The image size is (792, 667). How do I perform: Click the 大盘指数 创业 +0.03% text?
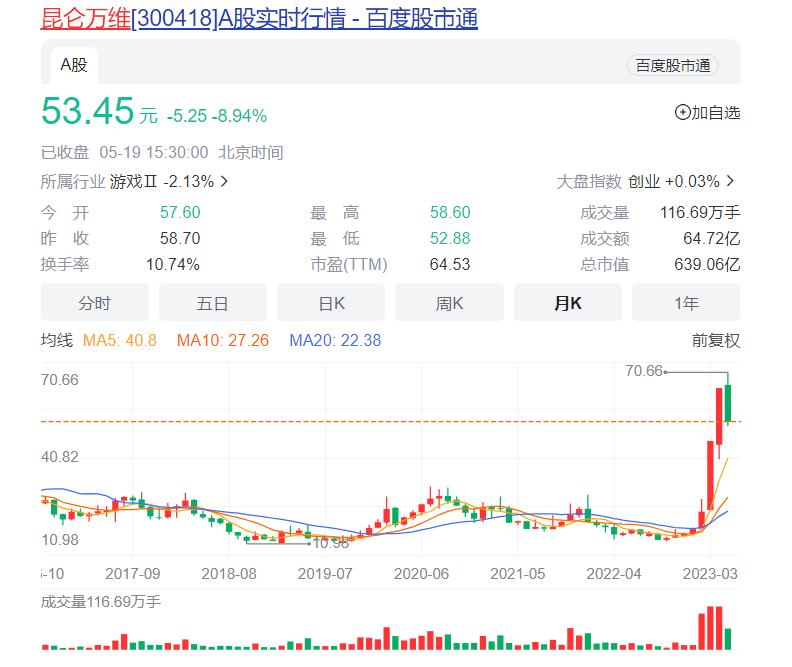pos(638,181)
